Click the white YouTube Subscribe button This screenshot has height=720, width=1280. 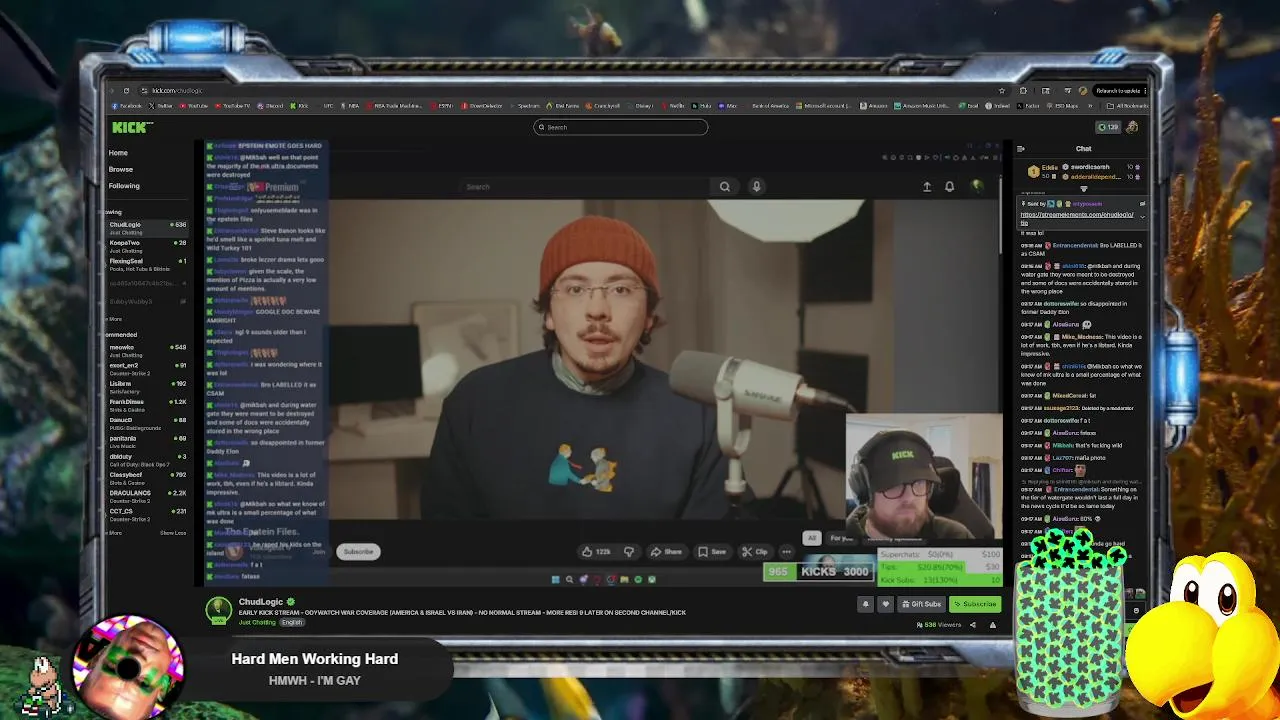tap(358, 552)
